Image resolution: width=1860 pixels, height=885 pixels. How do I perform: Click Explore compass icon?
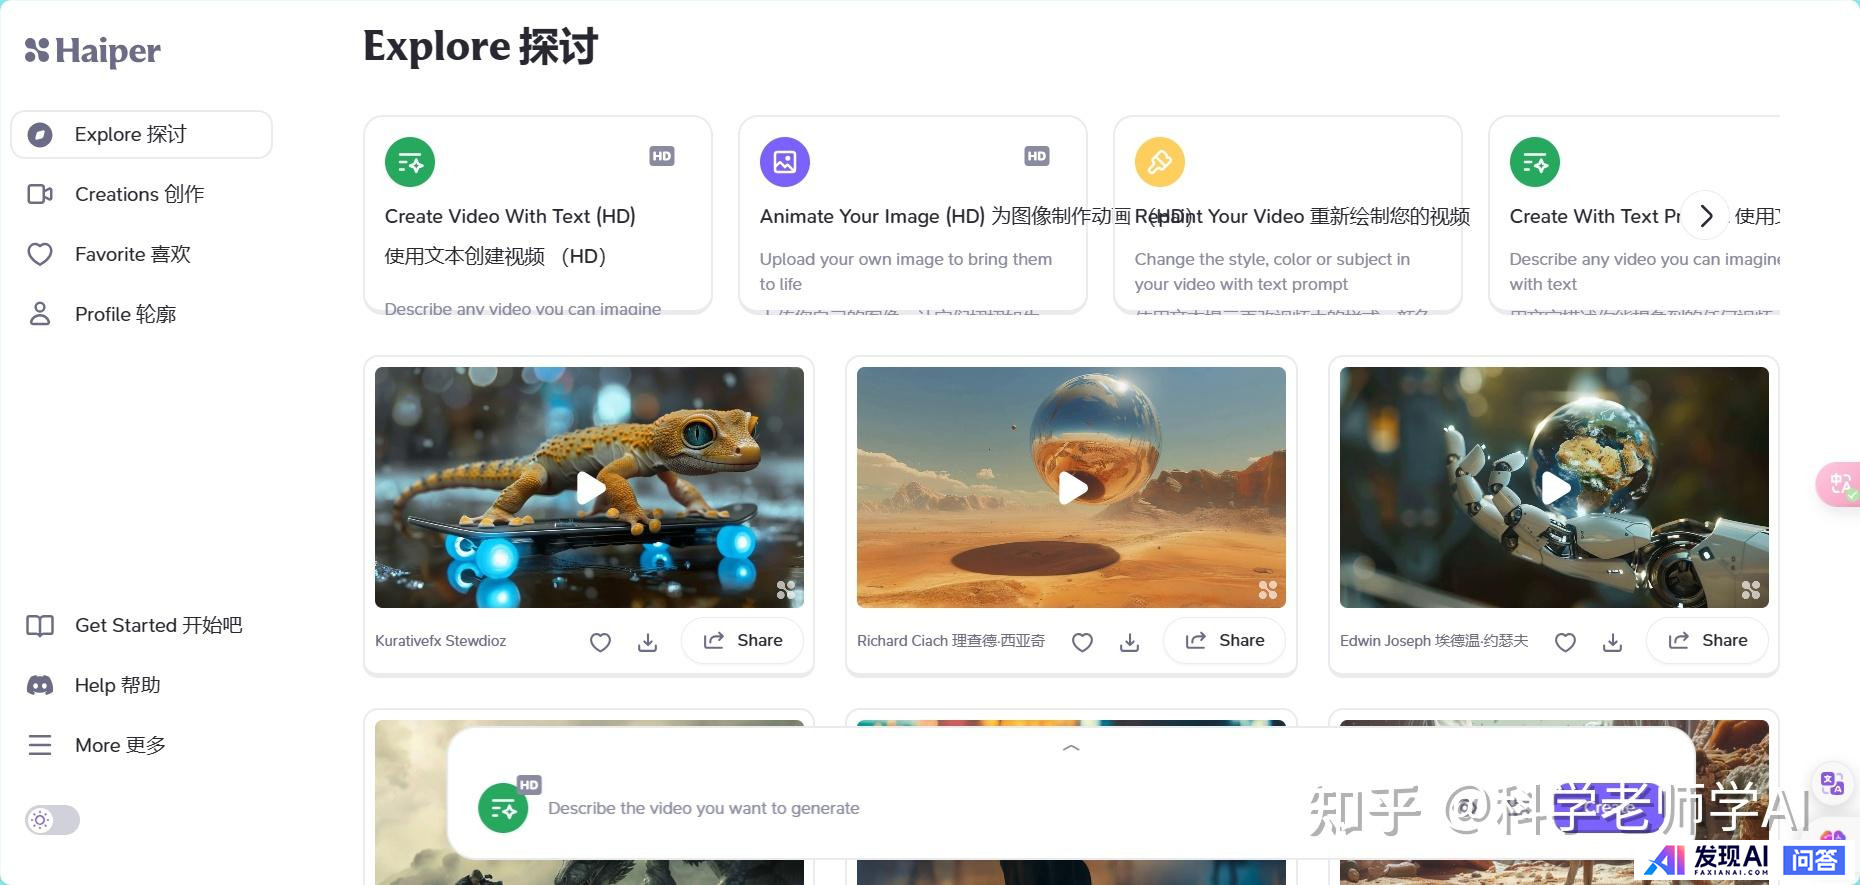(40, 135)
